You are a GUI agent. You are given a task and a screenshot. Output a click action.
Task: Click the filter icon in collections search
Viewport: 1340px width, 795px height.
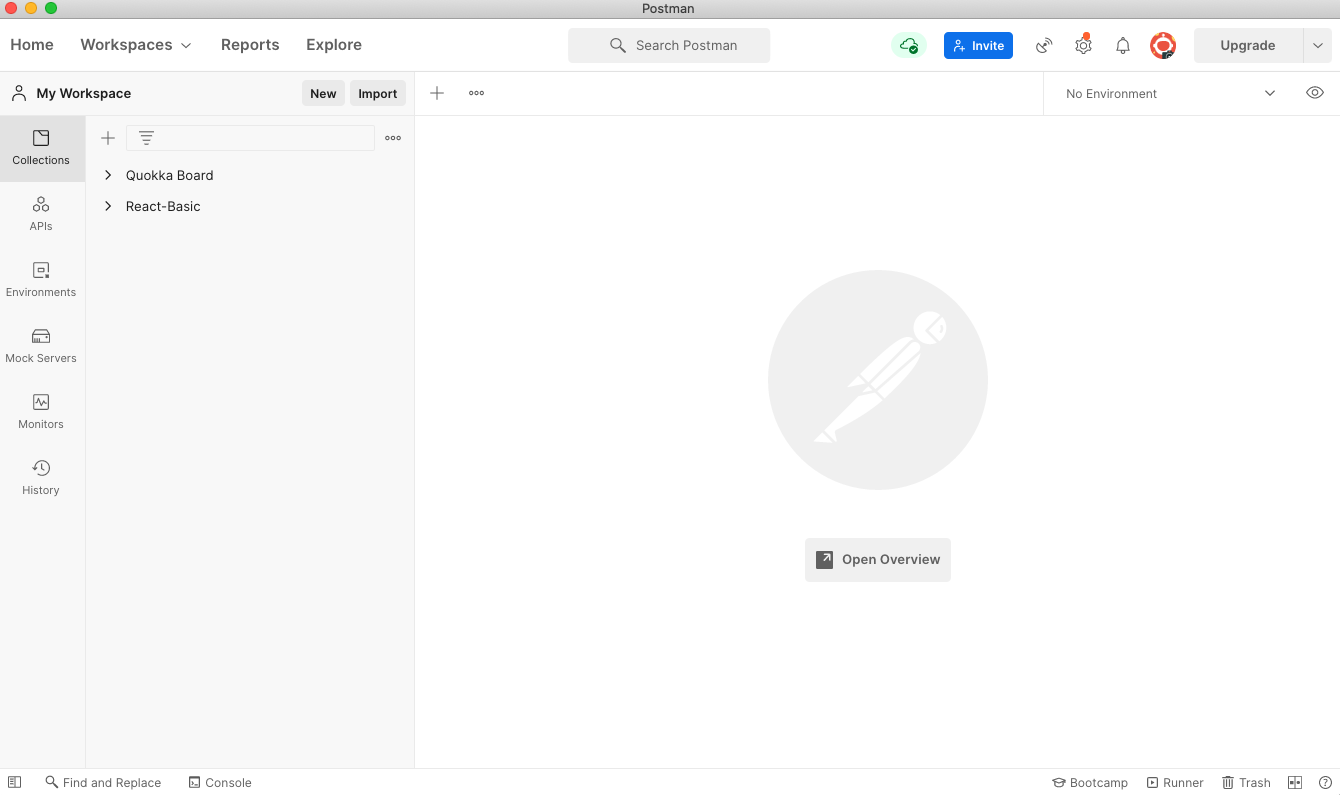click(x=146, y=138)
